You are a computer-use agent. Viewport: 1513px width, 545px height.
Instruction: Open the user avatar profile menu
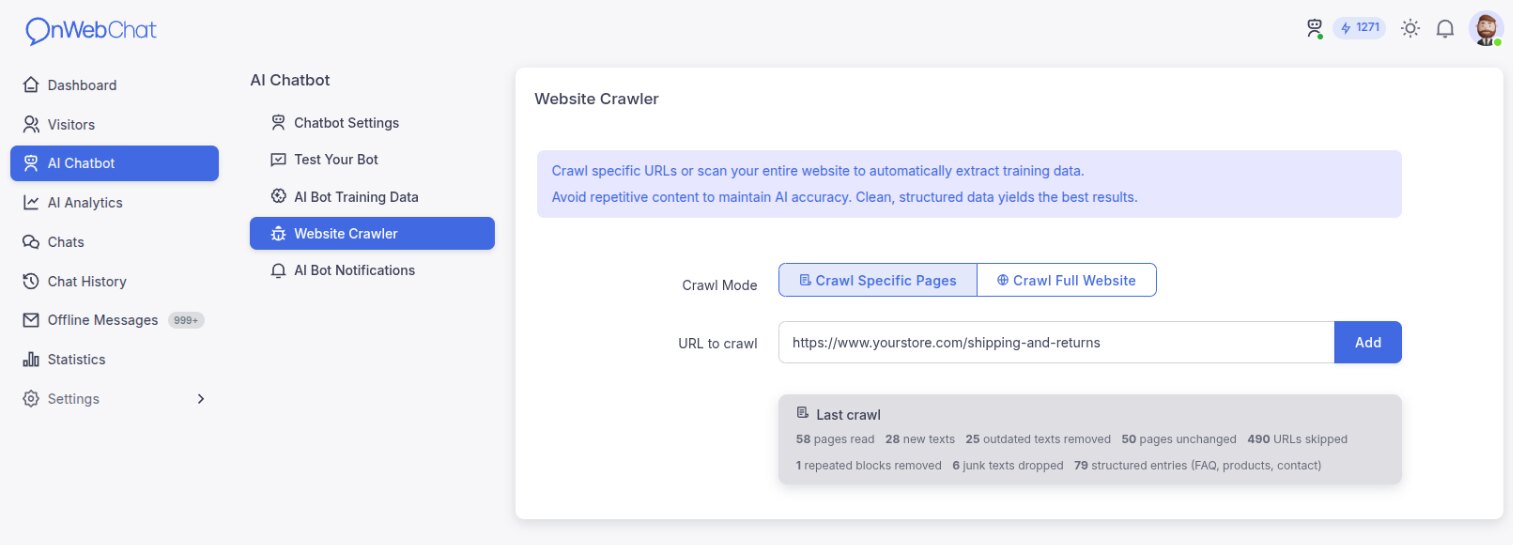coord(1486,28)
